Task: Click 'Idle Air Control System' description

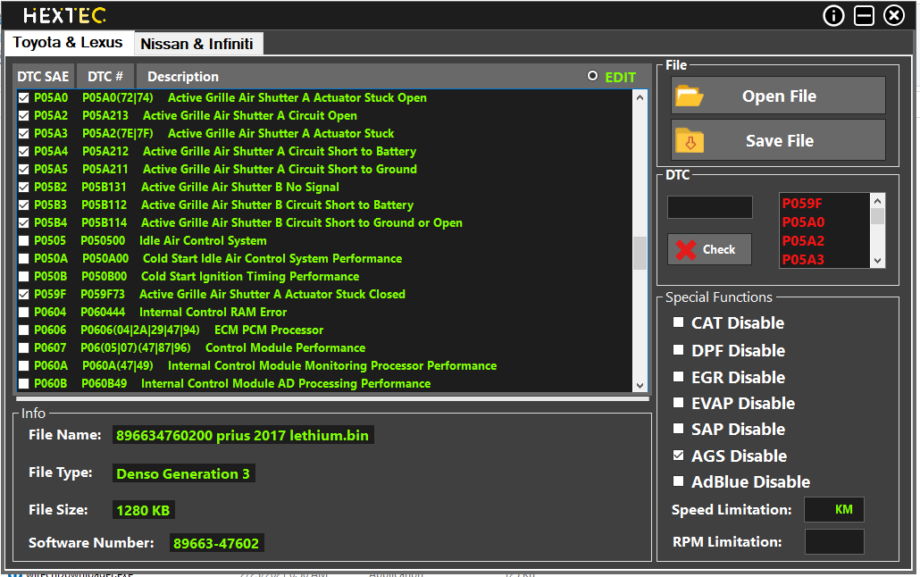Action: [203, 241]
